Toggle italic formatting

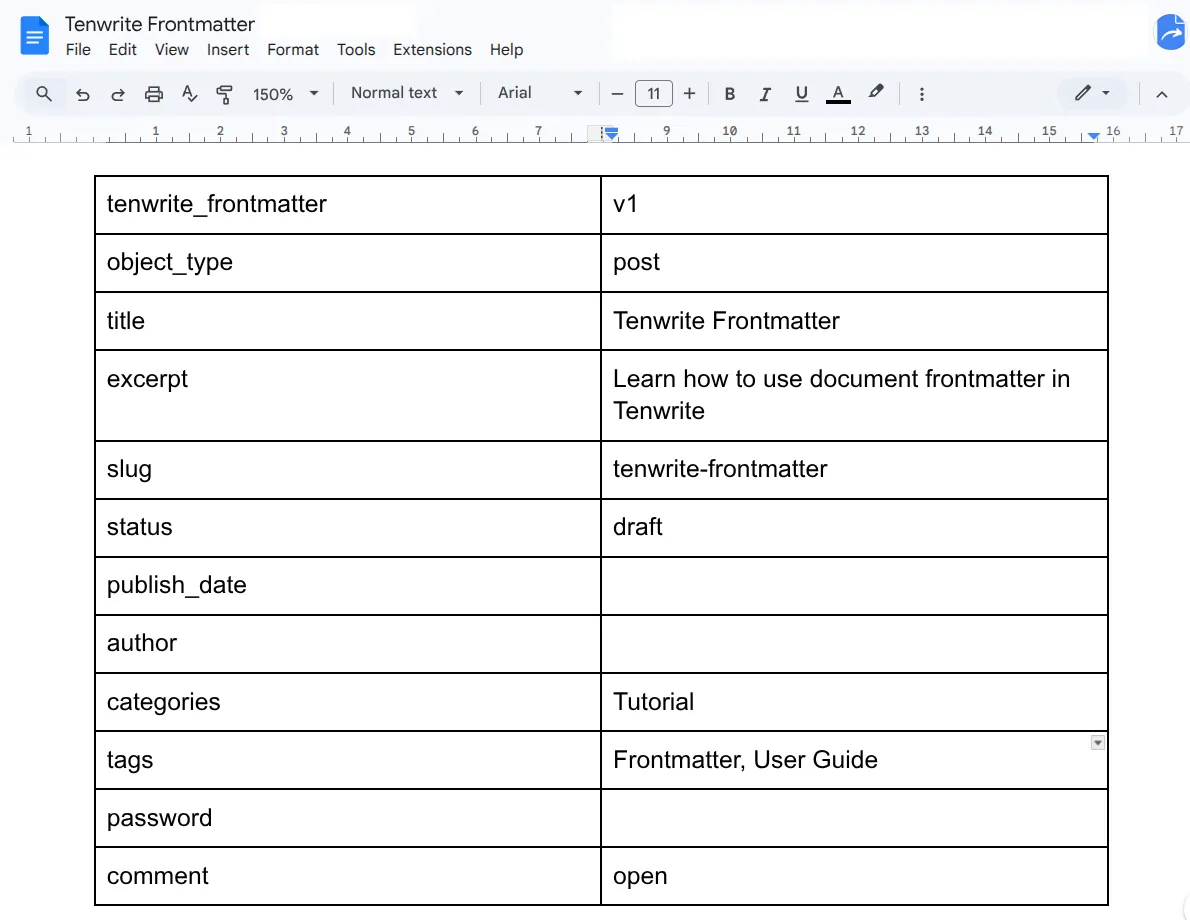click(765, 93)
